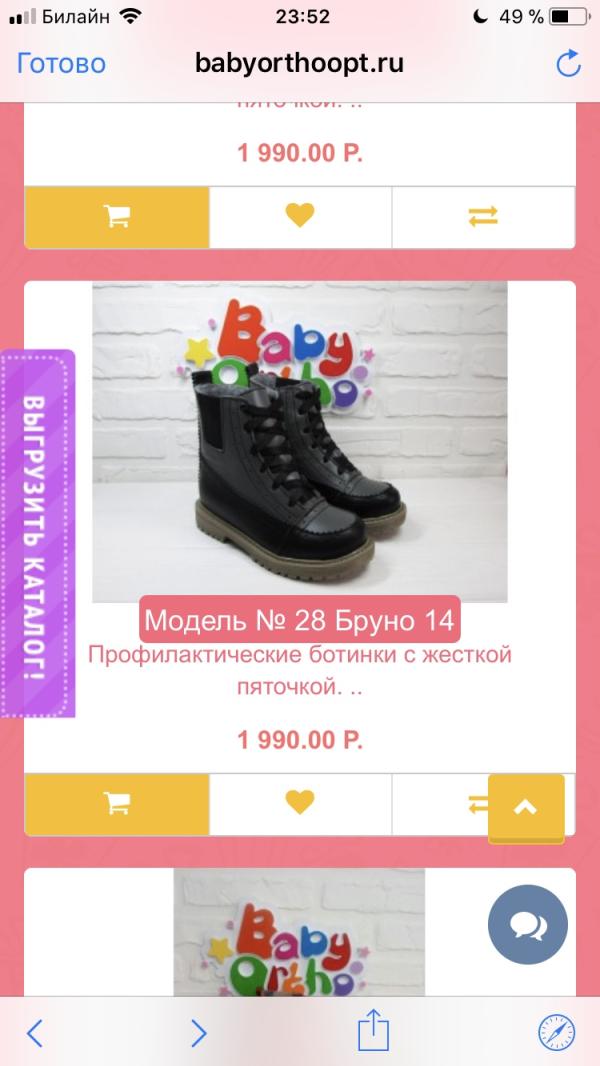Screen dimensions: 600x1066
Task: Open Профилактические ботинки description link
Action: [x=300, y=671]
